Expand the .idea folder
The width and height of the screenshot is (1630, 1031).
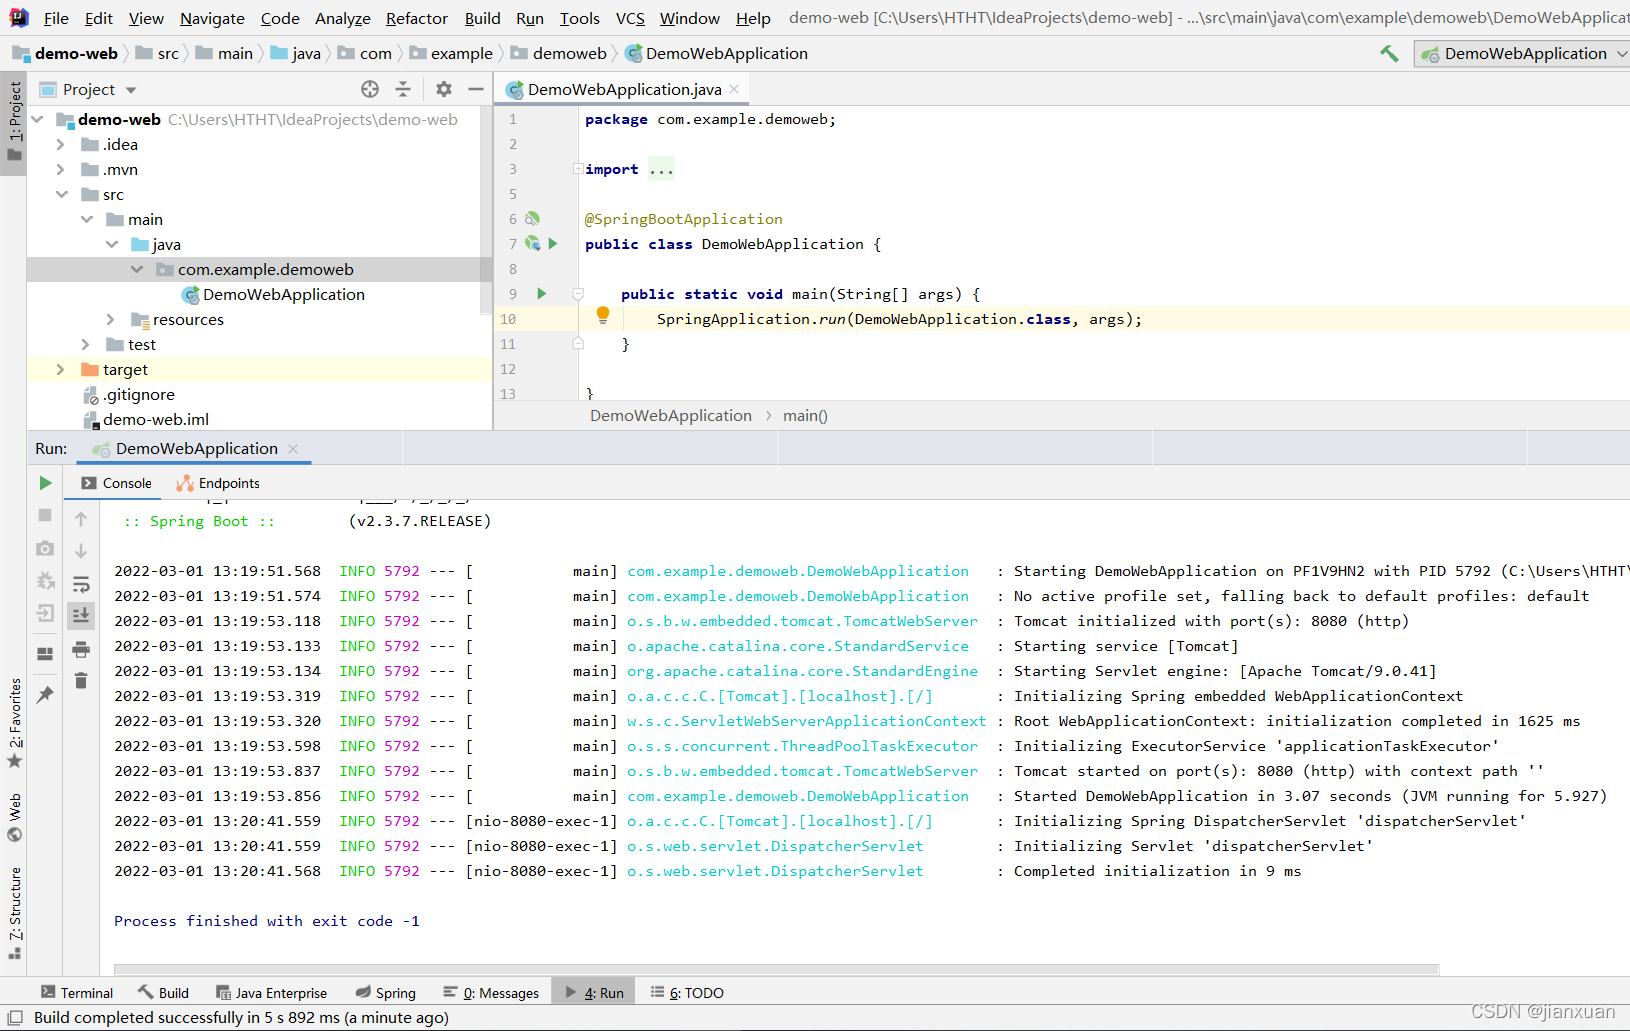(x=61, y=145)
